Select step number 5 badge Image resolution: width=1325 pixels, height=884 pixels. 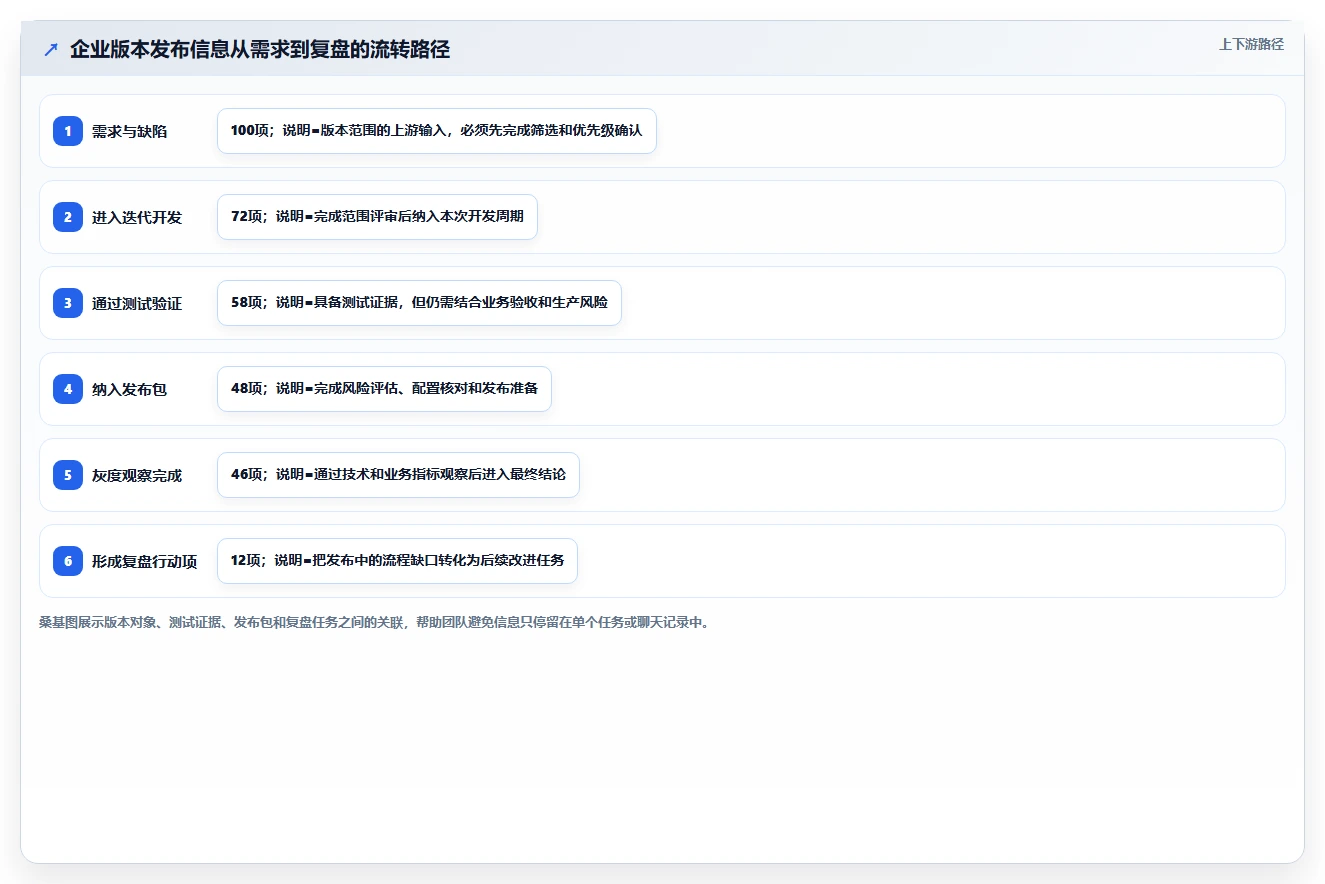point(68,475)
